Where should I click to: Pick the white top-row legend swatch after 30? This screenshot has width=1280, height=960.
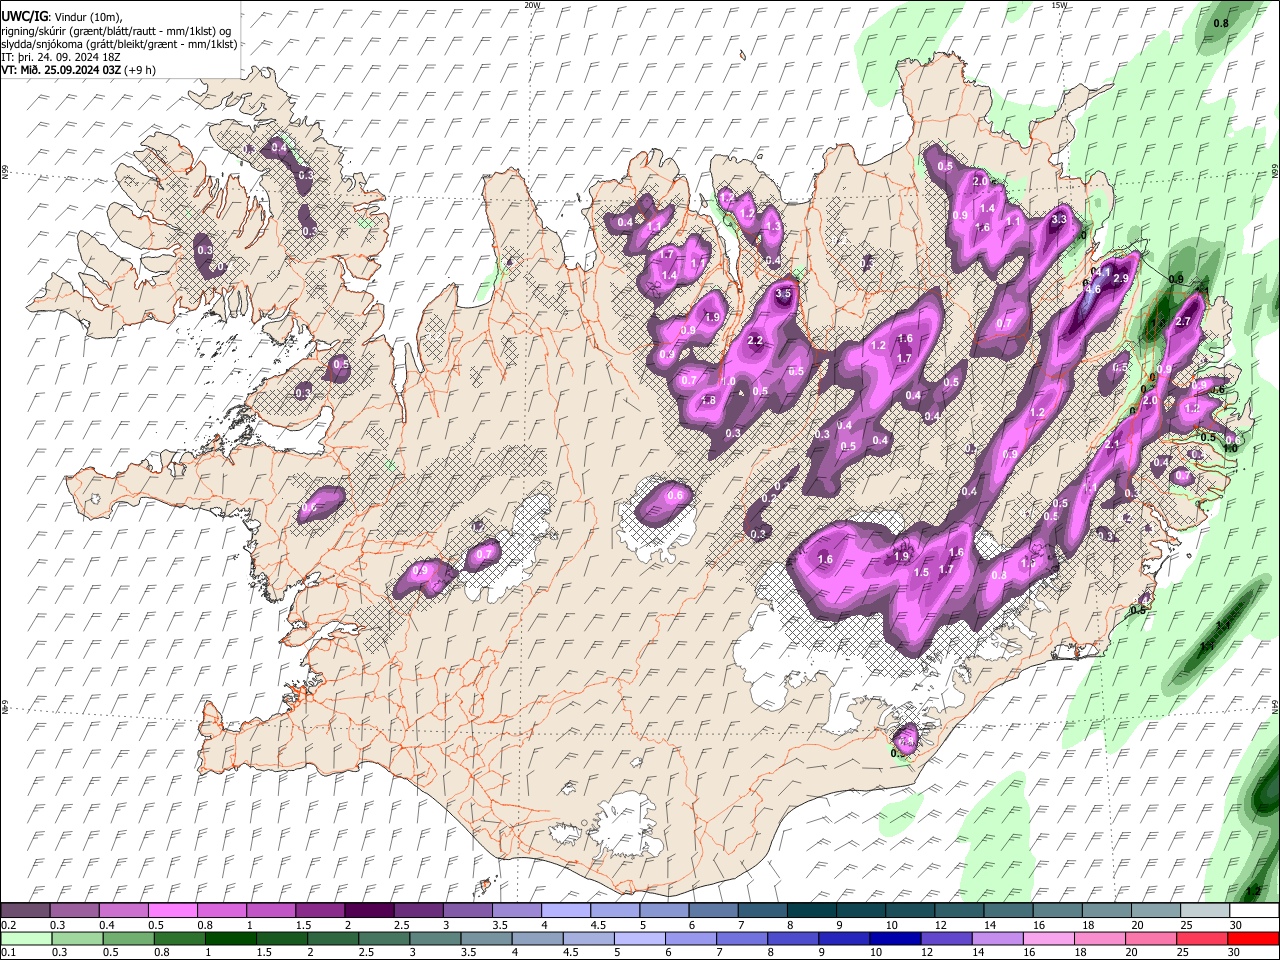[1252, 911]
